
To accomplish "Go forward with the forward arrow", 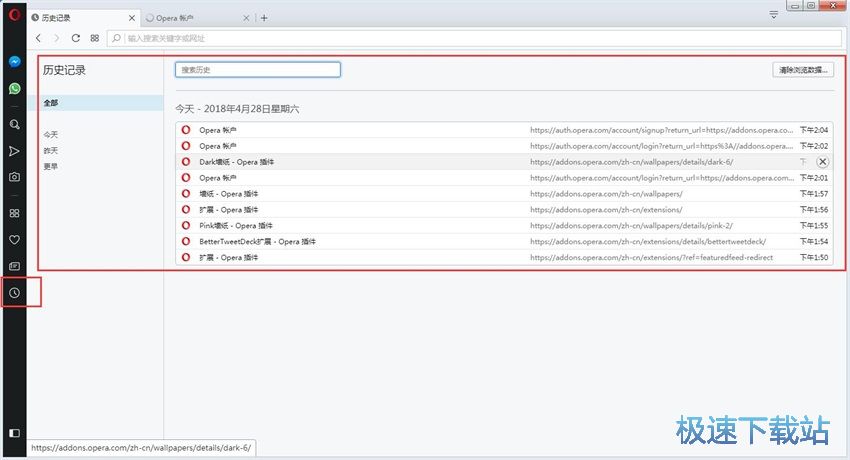I will click(x=56, y=38).
